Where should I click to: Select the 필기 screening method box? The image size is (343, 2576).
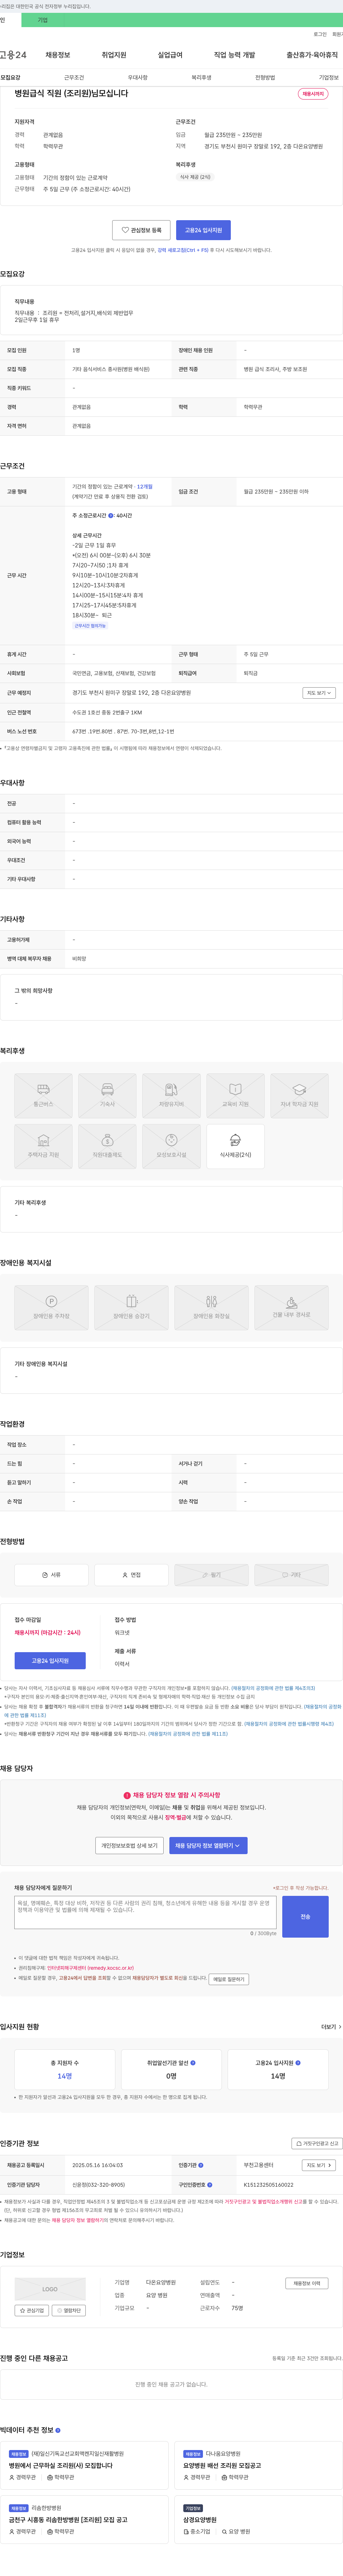point(211,1575)
